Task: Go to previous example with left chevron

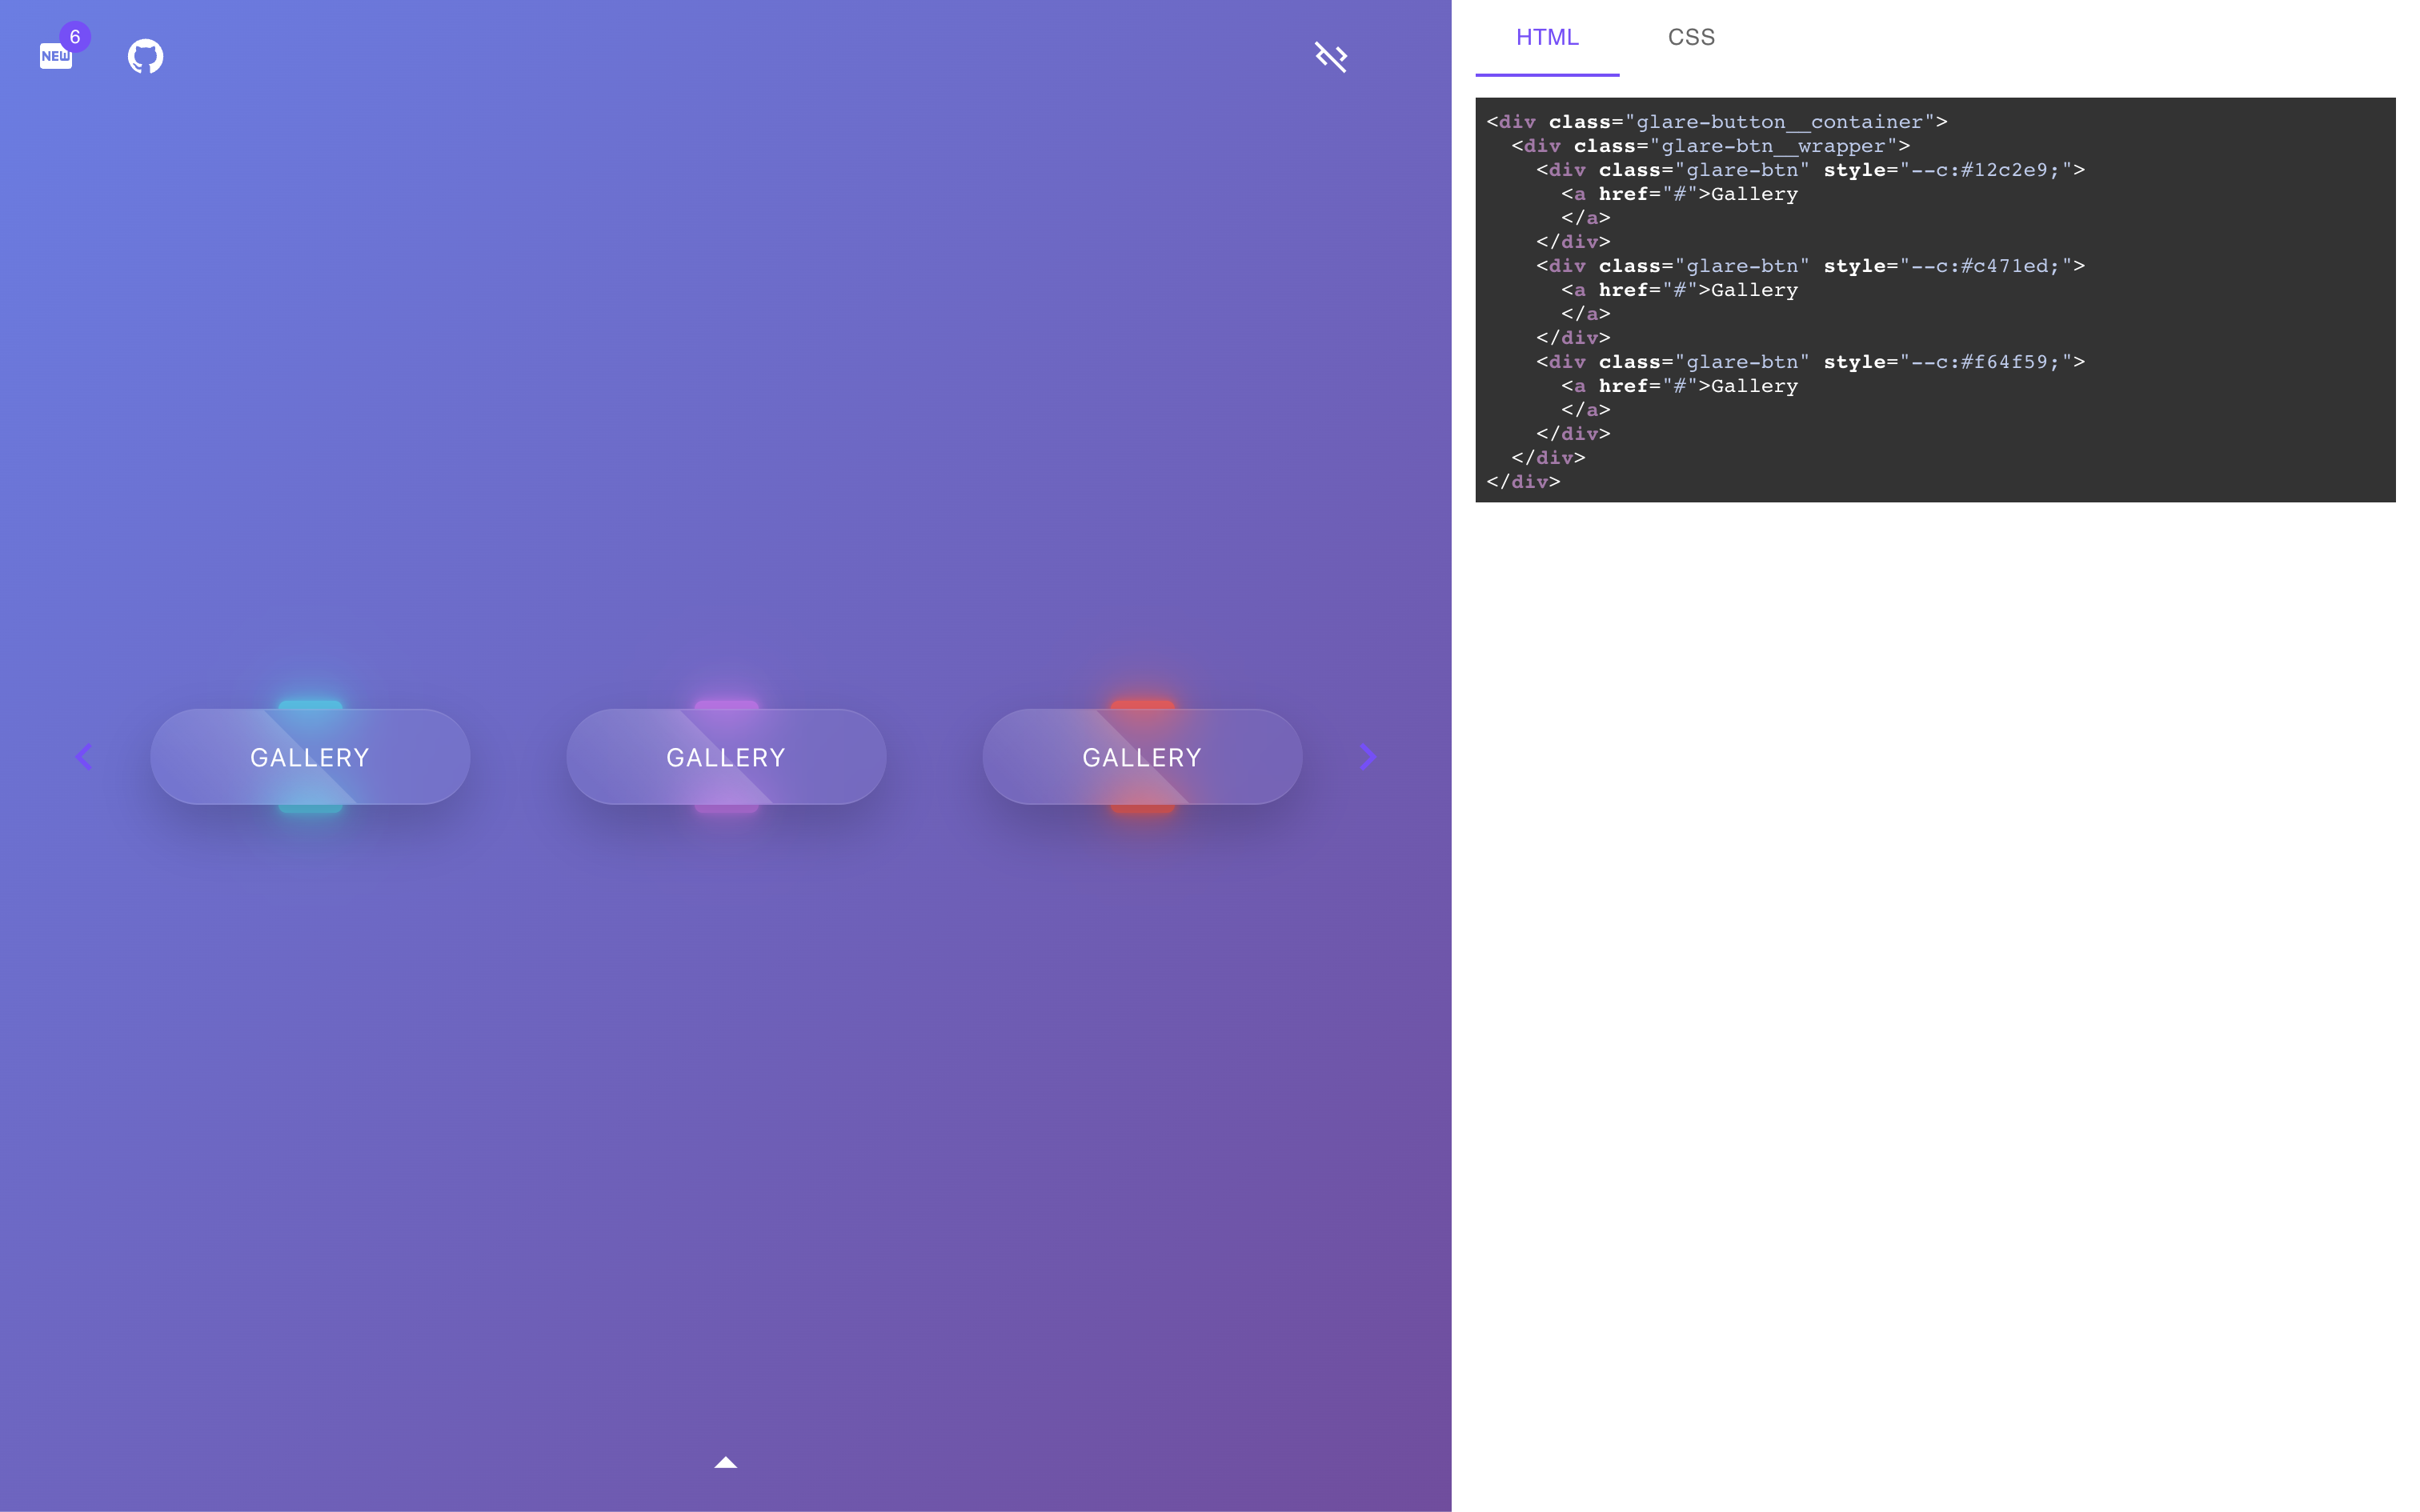Action: [84, 757]
